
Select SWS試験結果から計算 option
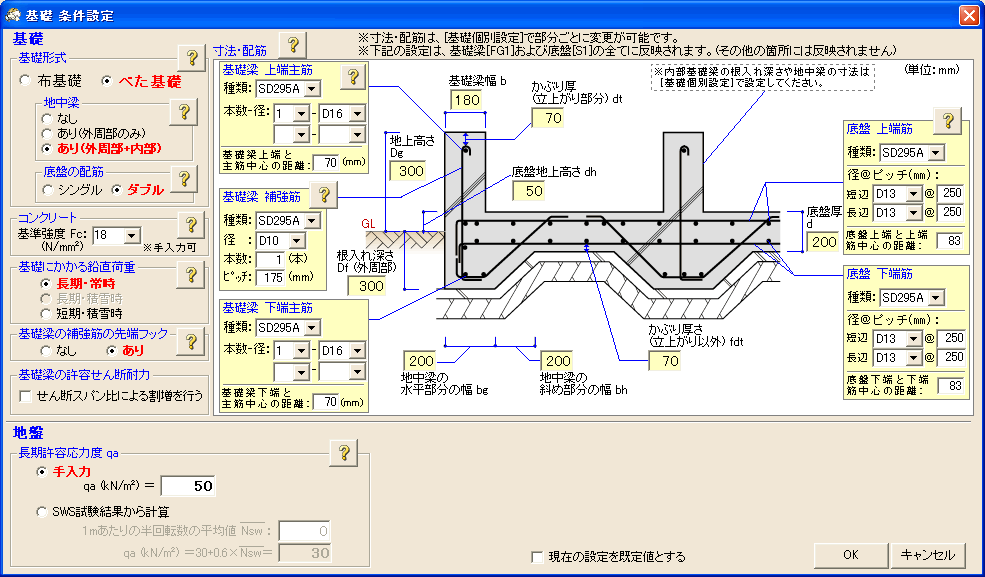pos(103,512)
